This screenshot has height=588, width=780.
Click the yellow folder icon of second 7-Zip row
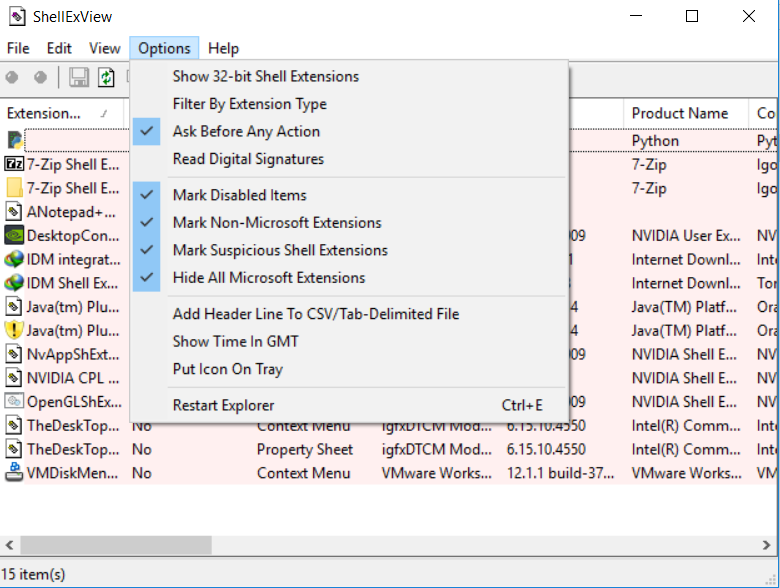pyautogui.click(x=14, y=188)
